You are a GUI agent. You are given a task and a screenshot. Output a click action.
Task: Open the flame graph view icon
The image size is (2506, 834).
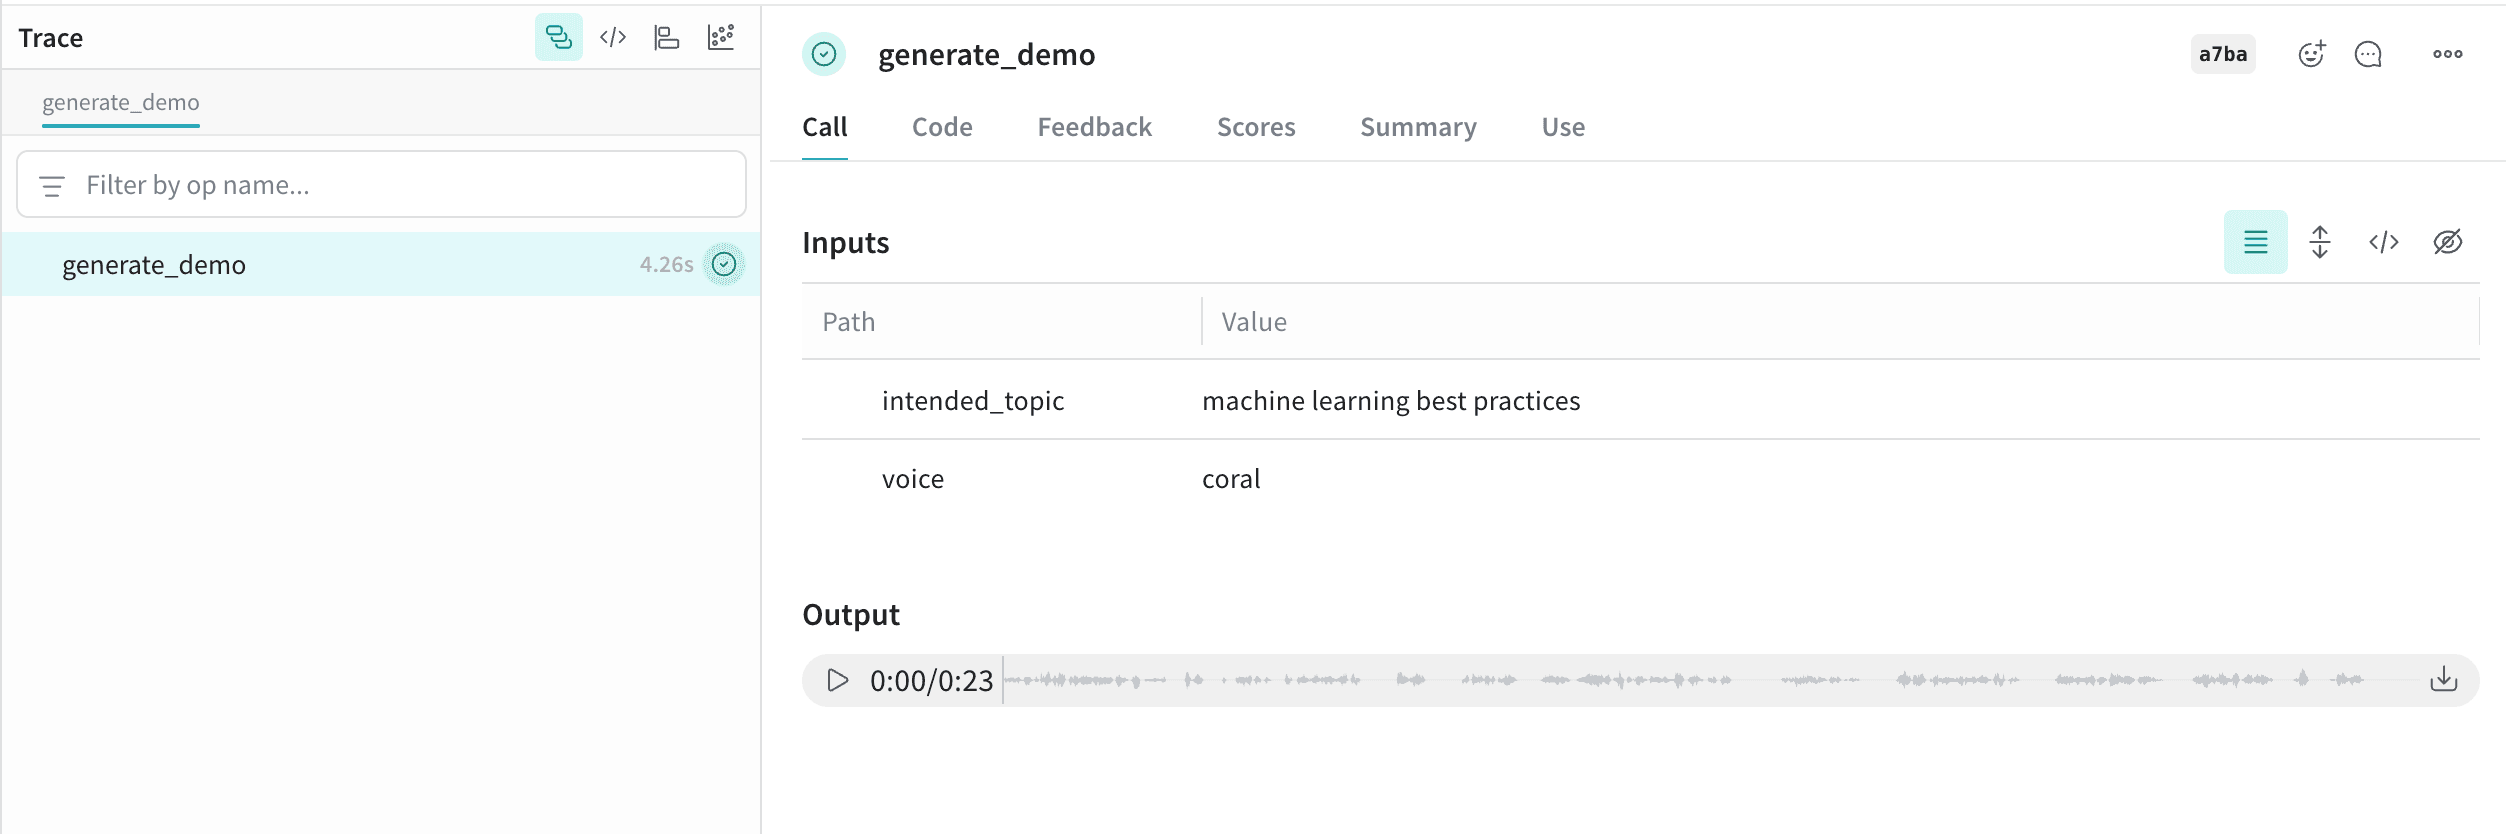[666, 38]
